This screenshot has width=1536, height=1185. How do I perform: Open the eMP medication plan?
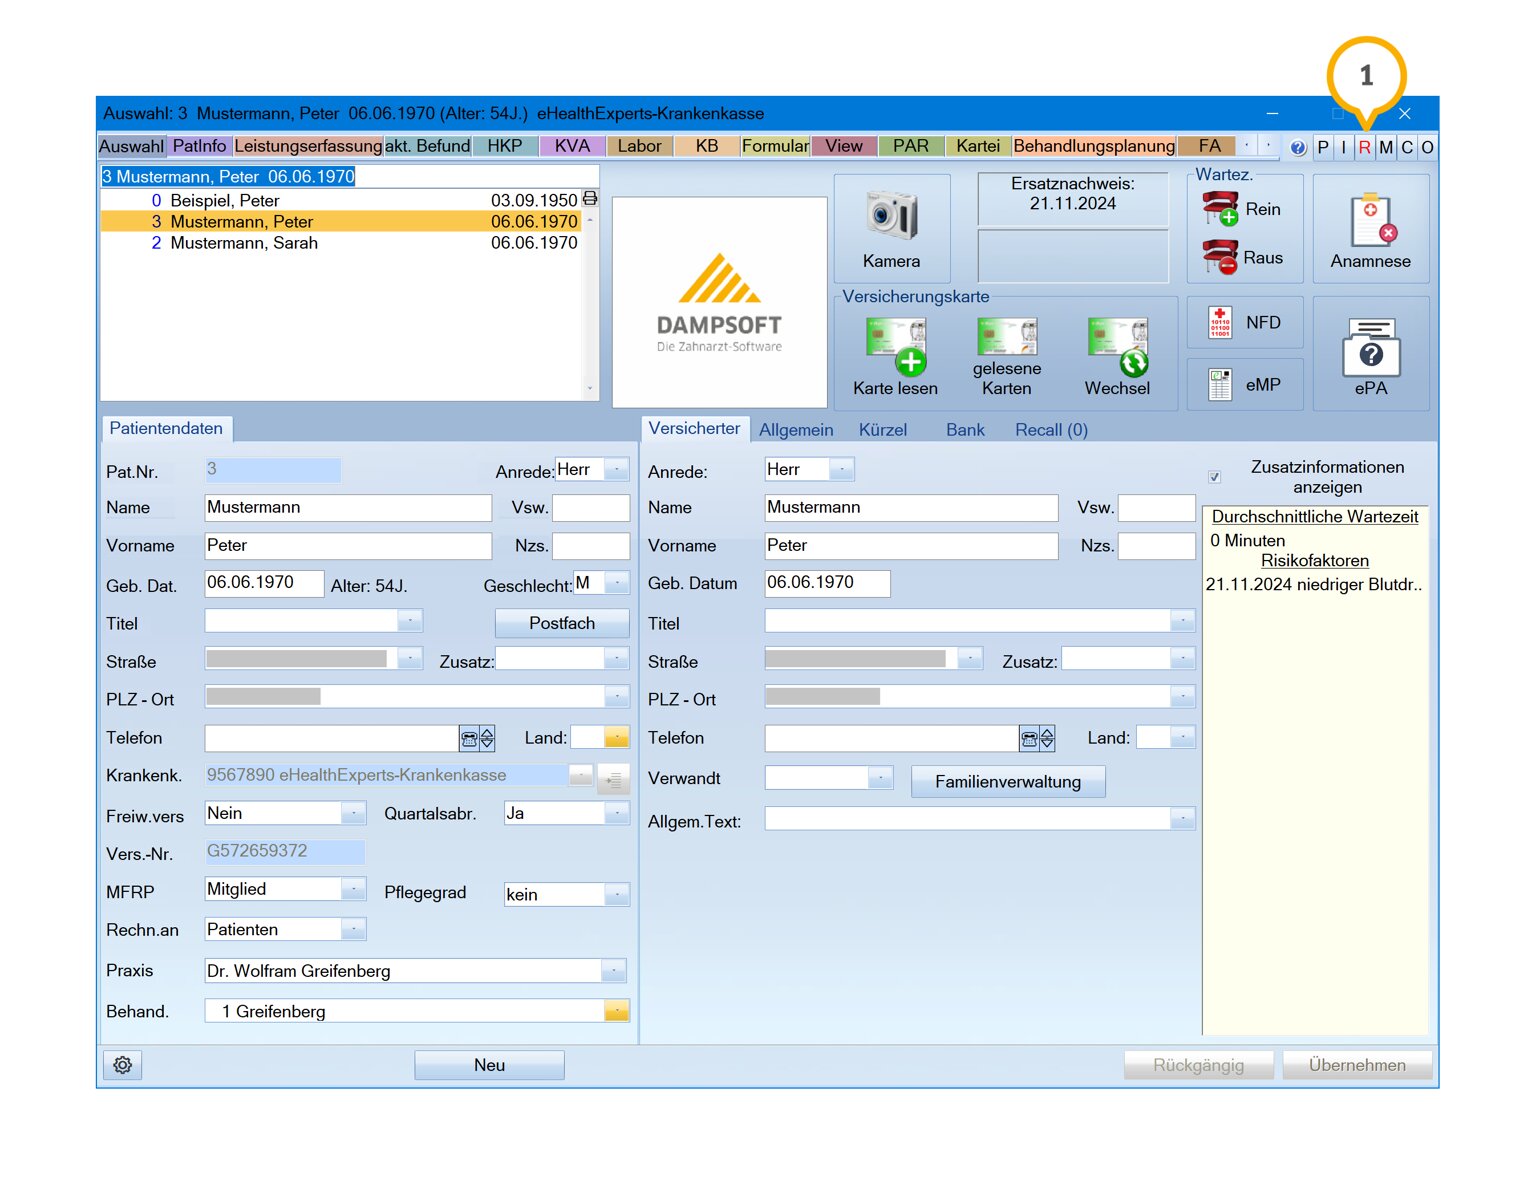pyautogui.click(x=1245, y=385)
